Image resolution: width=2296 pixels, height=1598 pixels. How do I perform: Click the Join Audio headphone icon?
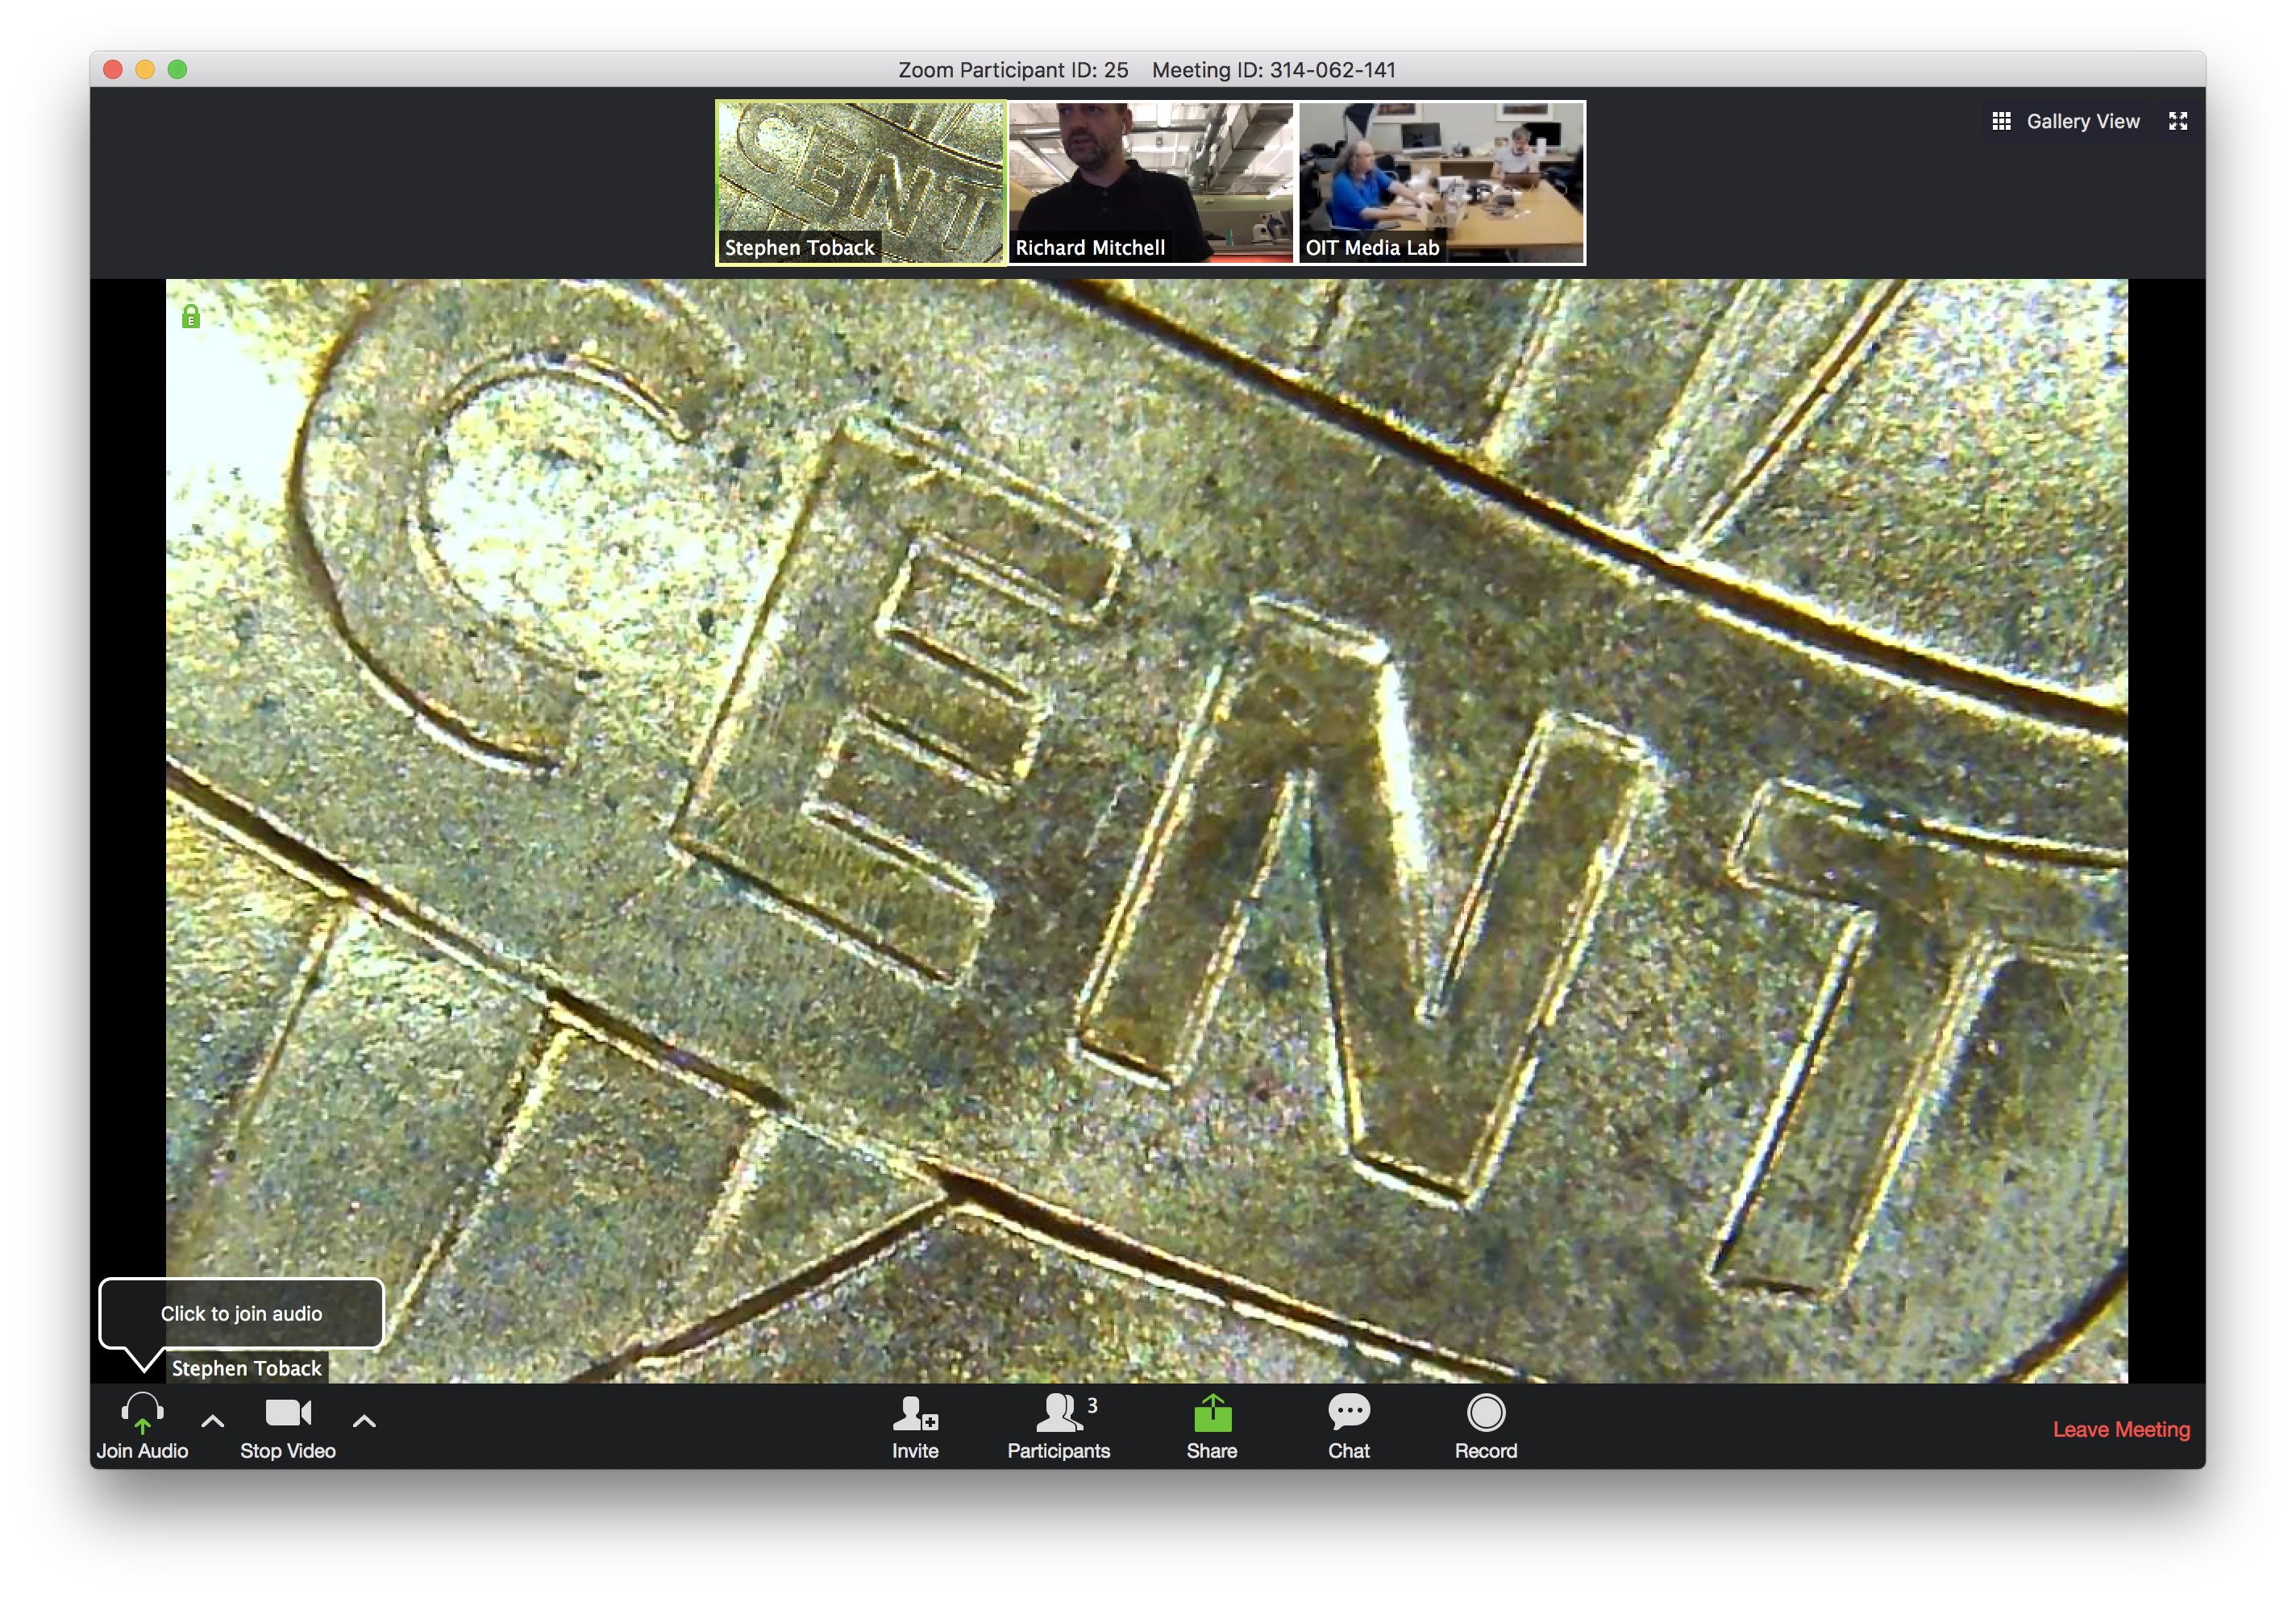click(142, 1414)
